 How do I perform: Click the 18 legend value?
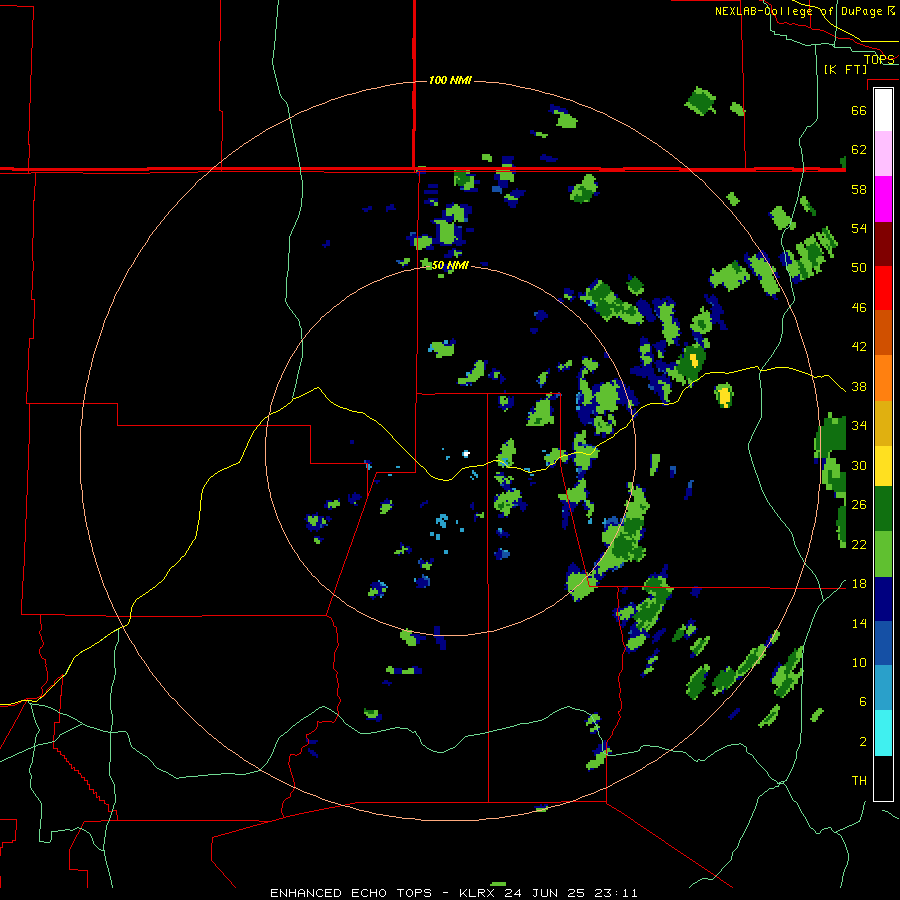[x=859, y=584]
